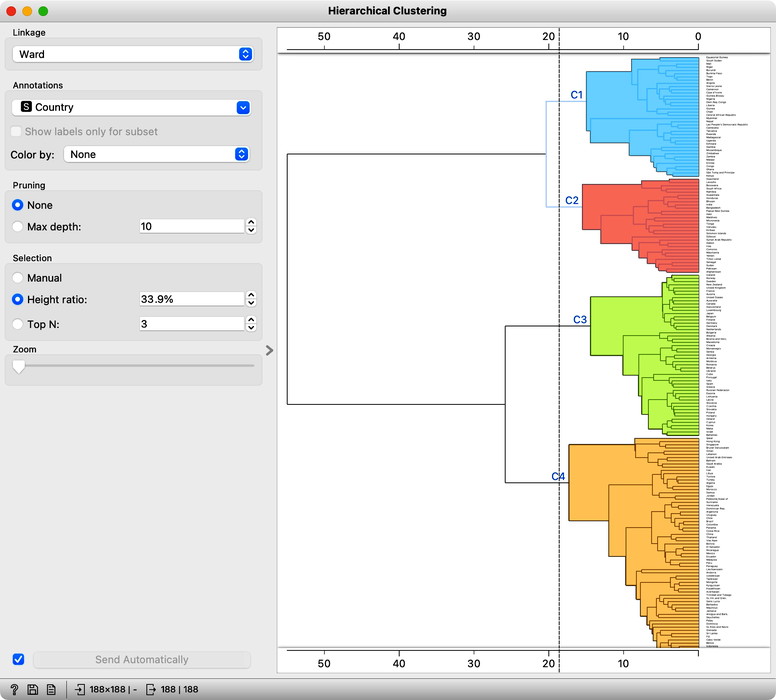The width and height of the screenshot is (776, 700).
Task: Open the report document icon
Action: pyautogui.click(x=51, y=689)
